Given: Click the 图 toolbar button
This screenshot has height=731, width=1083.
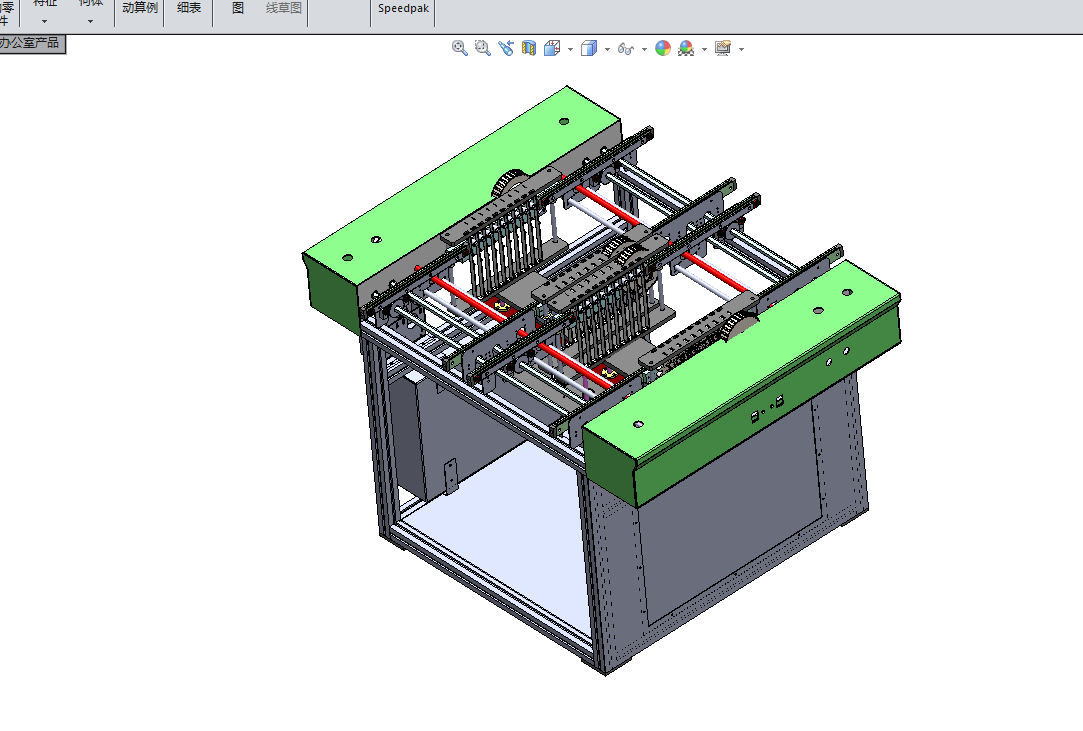Looking at the screenshot, I should click(x=238, y=9).
